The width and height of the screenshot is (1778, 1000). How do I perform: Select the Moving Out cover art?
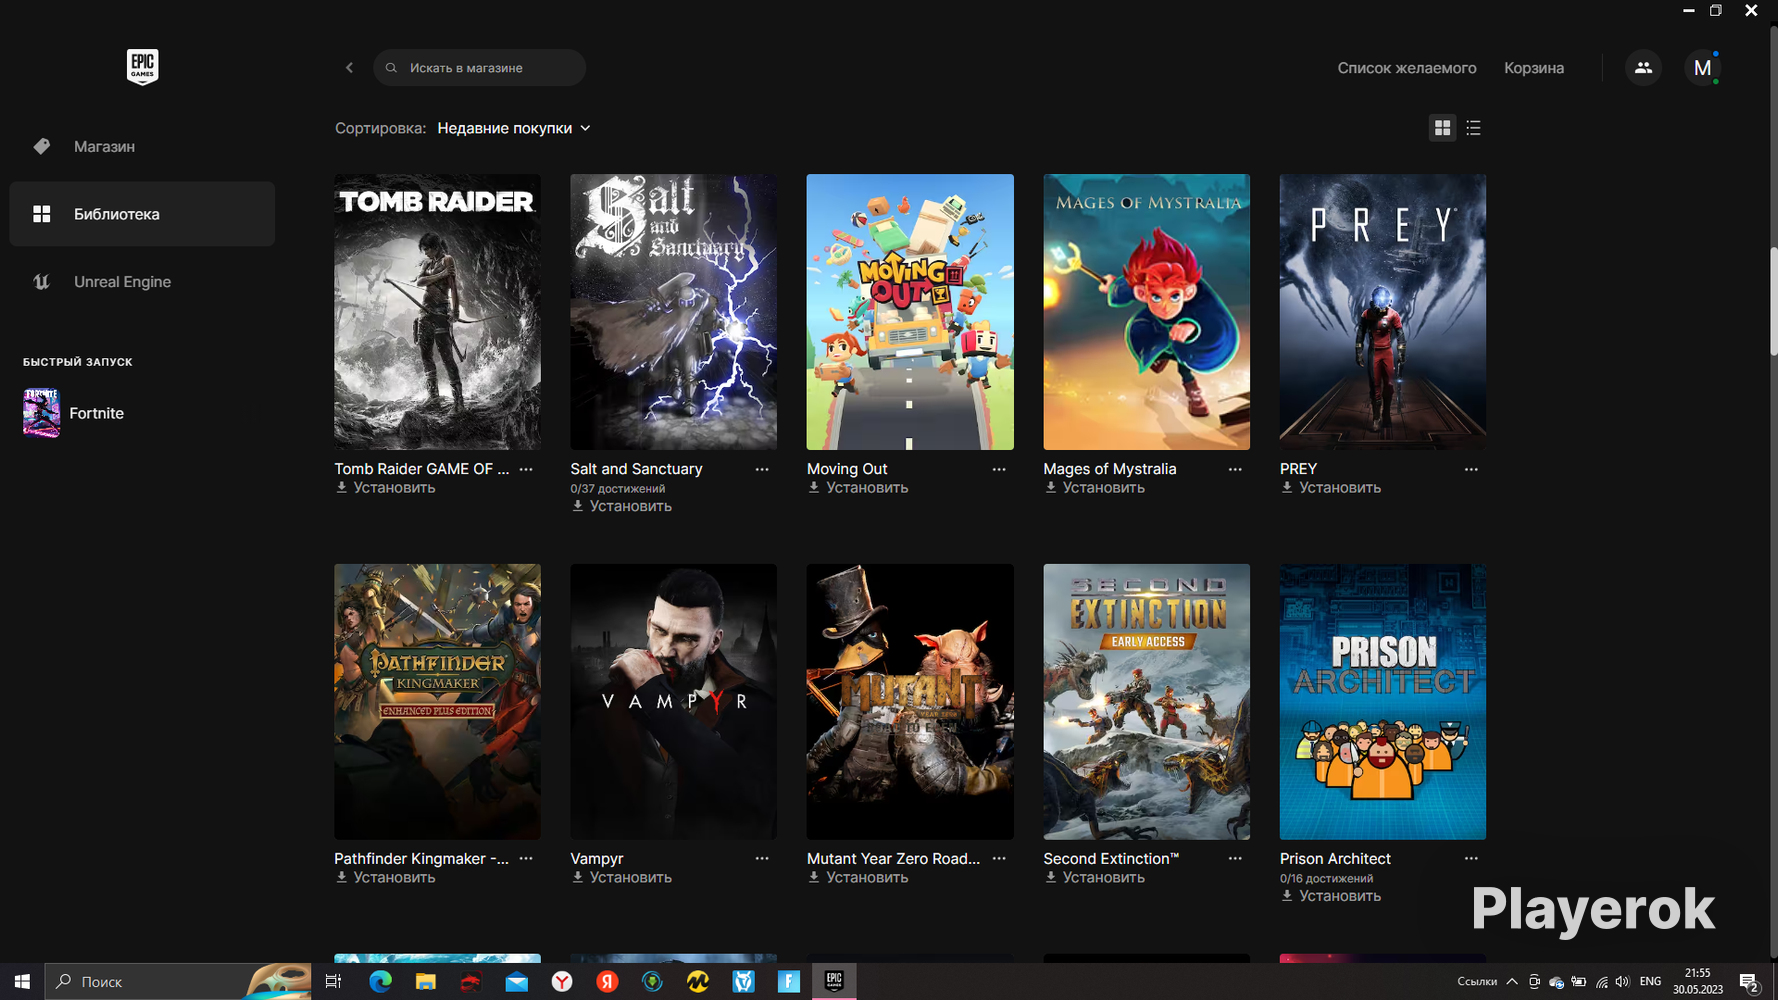[910, 312]
